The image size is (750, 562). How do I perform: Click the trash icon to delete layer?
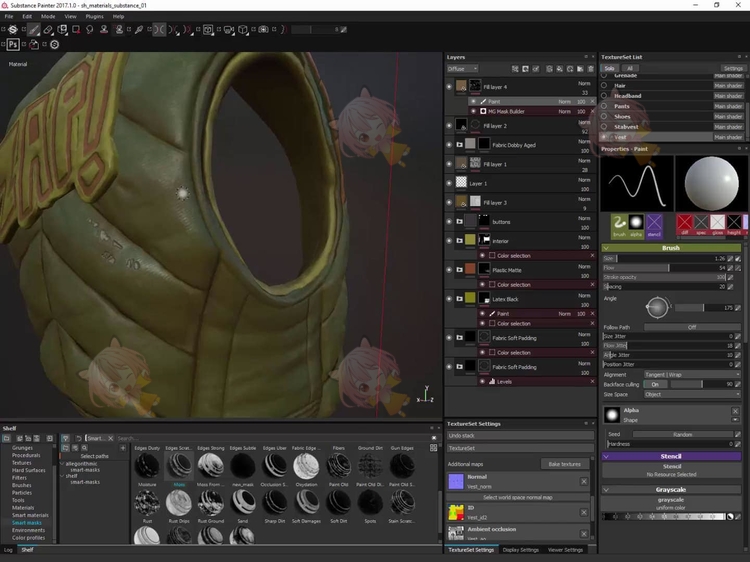591,69
